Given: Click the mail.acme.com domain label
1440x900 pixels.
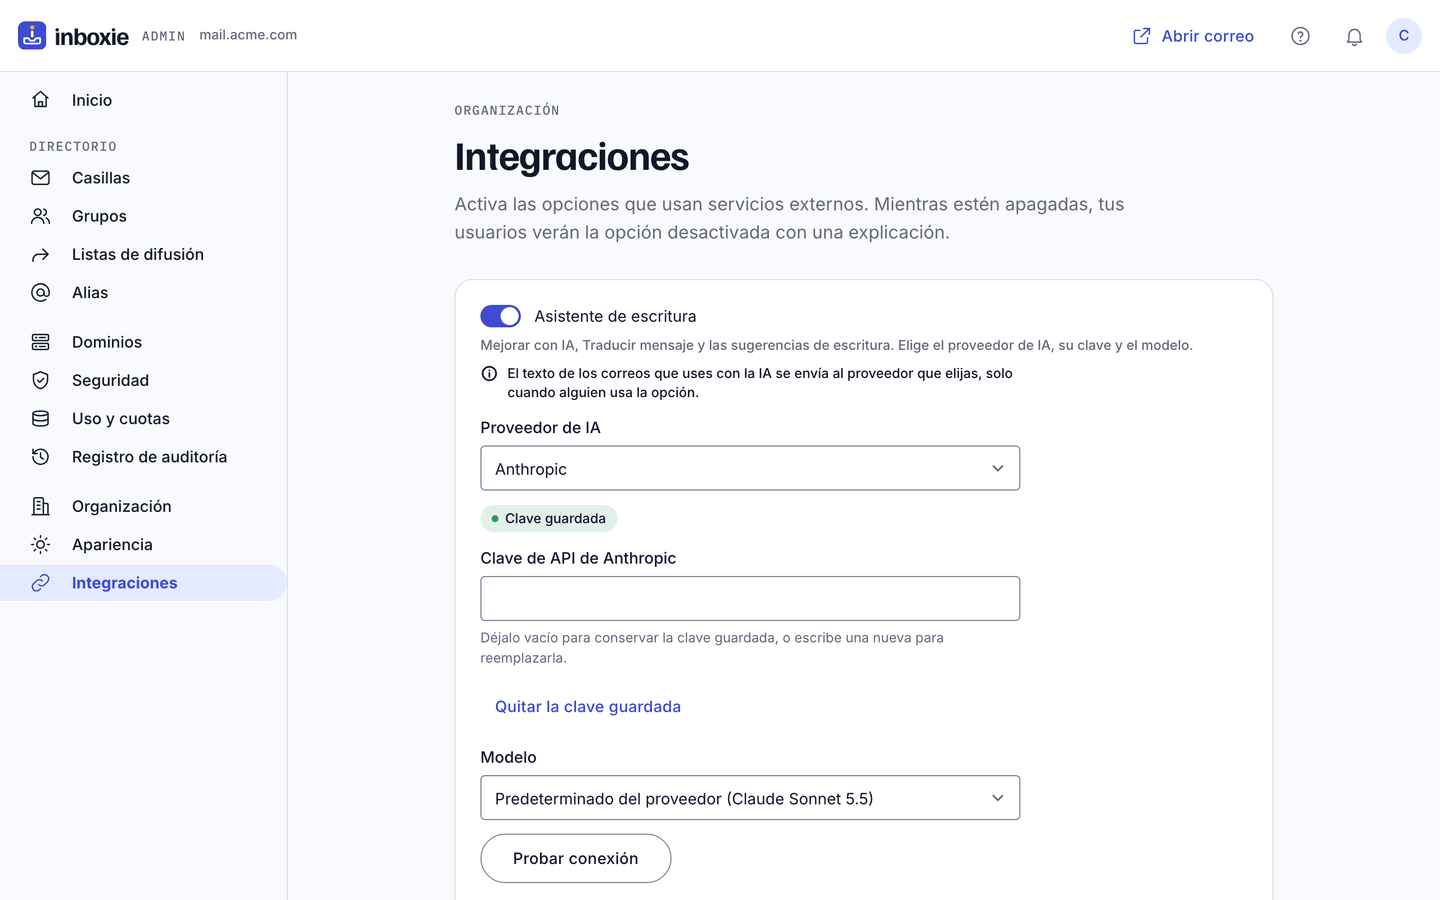Looking at the screenshot, I should click(x=248, y=35).
